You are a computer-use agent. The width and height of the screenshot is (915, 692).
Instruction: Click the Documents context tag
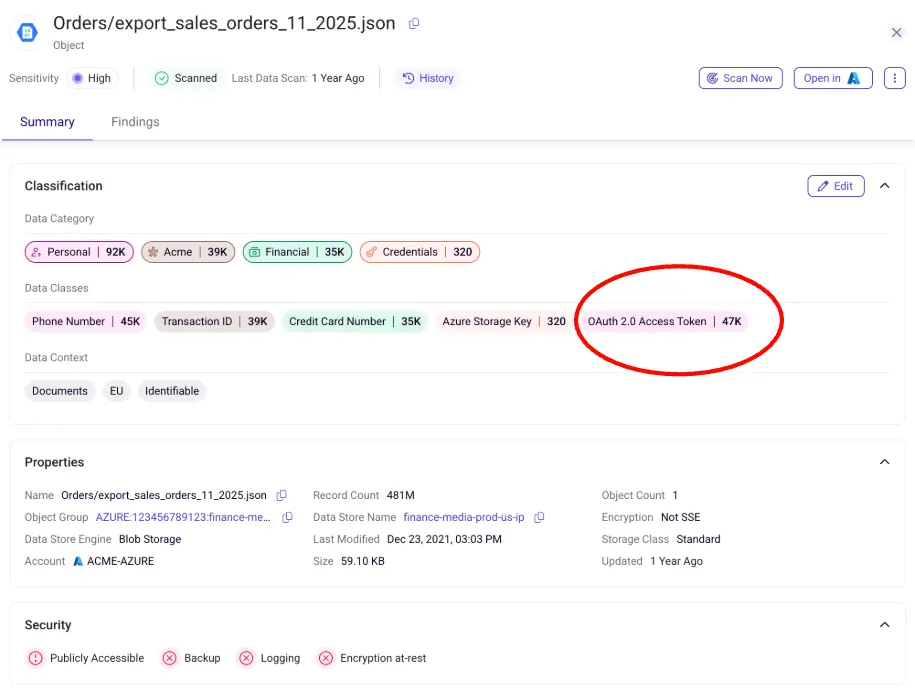60,391
